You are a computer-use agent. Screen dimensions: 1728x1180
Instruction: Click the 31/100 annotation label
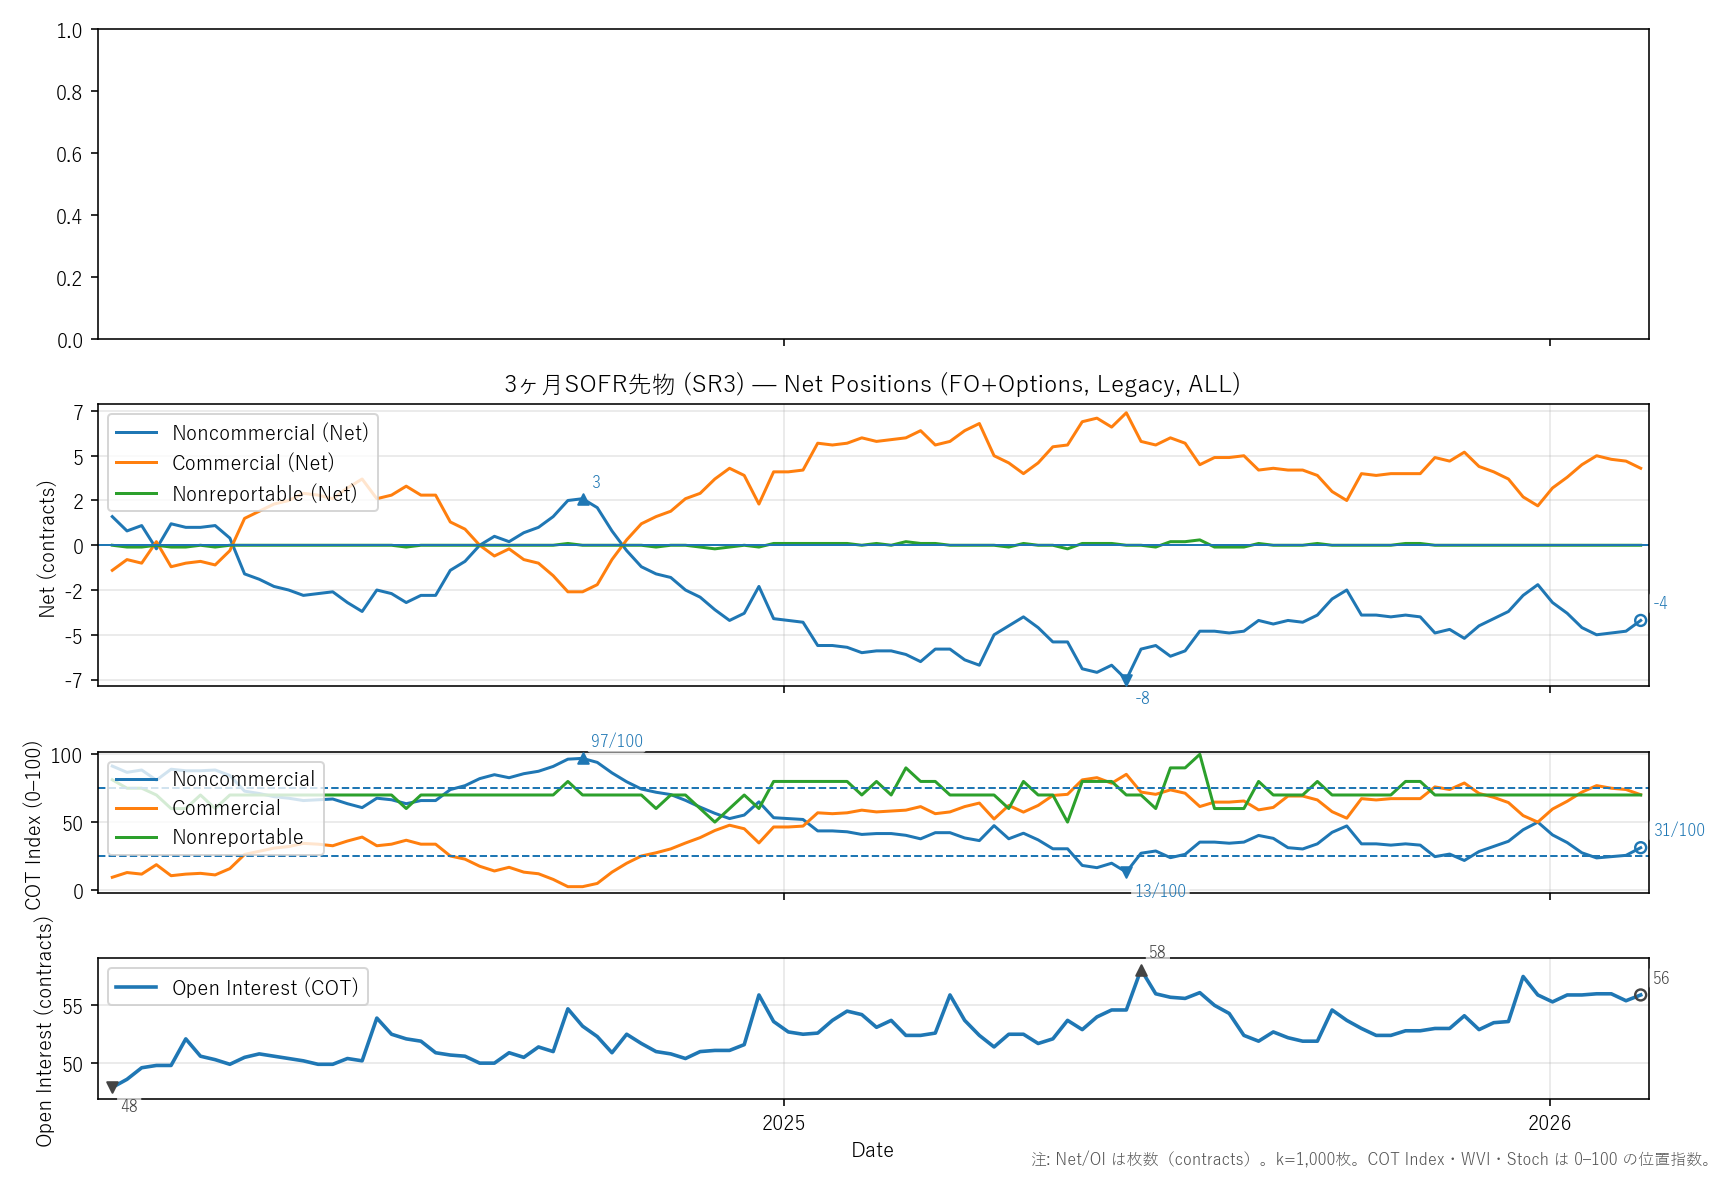[1679, 830]
